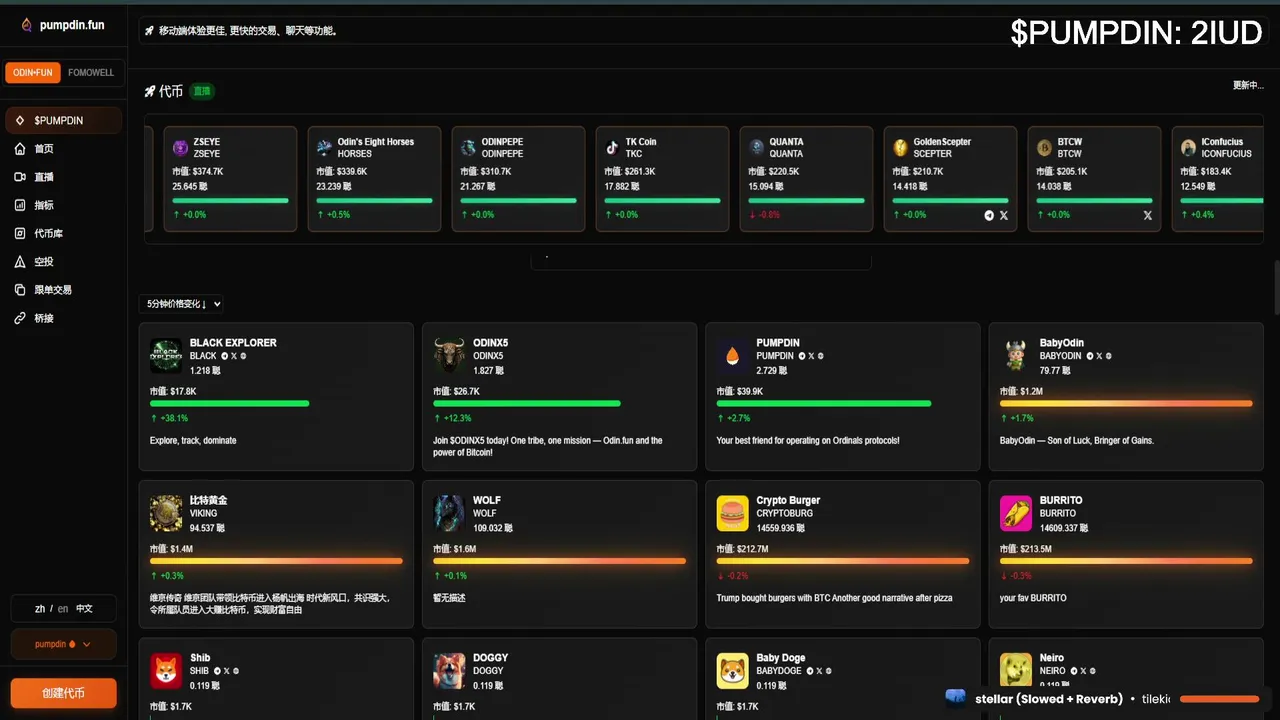The image size is (1280, 720).
Task: Open X link on PUMPDIN card
Action: point(810,356)
